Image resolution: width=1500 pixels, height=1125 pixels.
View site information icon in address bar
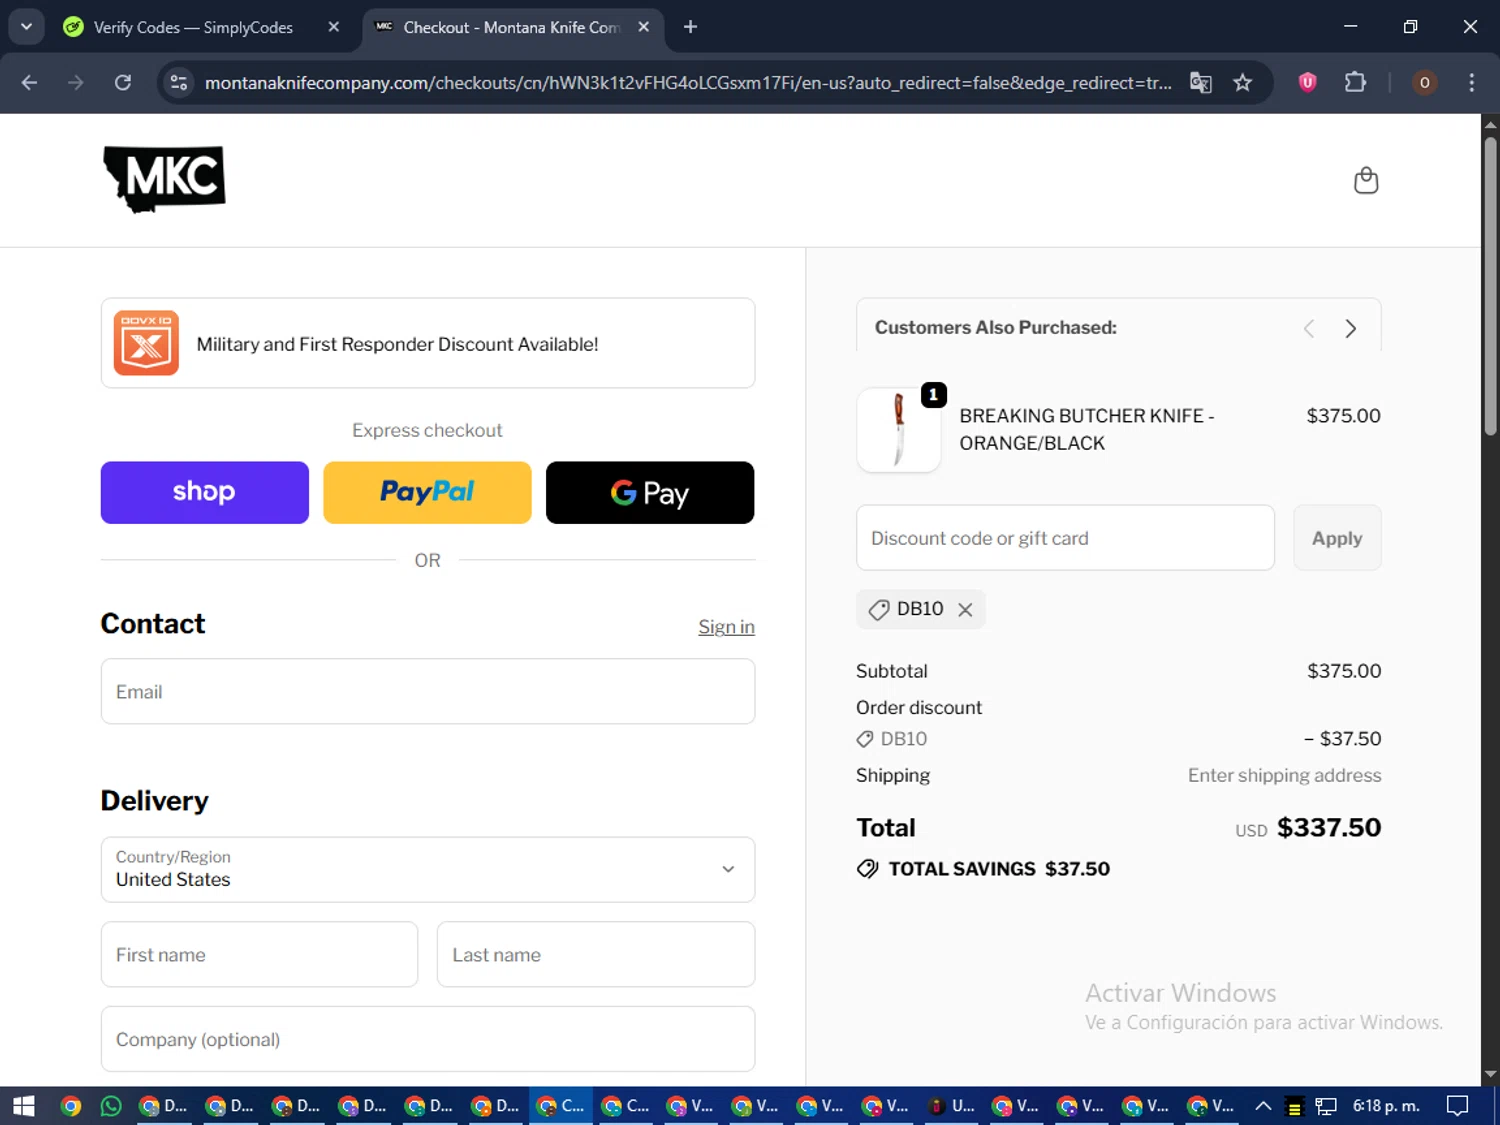[x=178, y=82]
